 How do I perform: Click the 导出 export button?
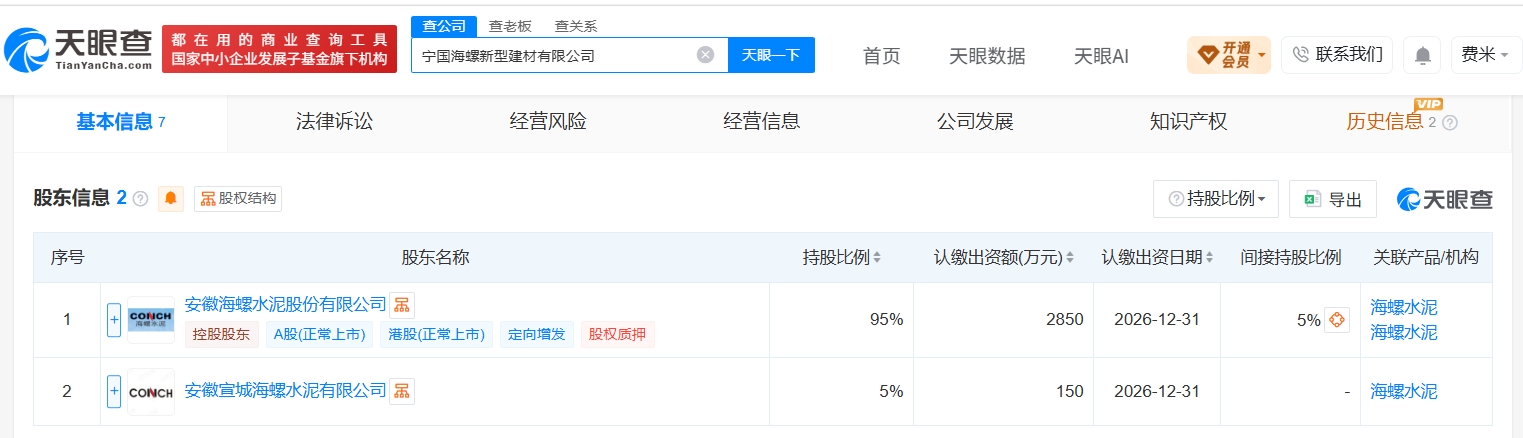tap(1333, 199)
